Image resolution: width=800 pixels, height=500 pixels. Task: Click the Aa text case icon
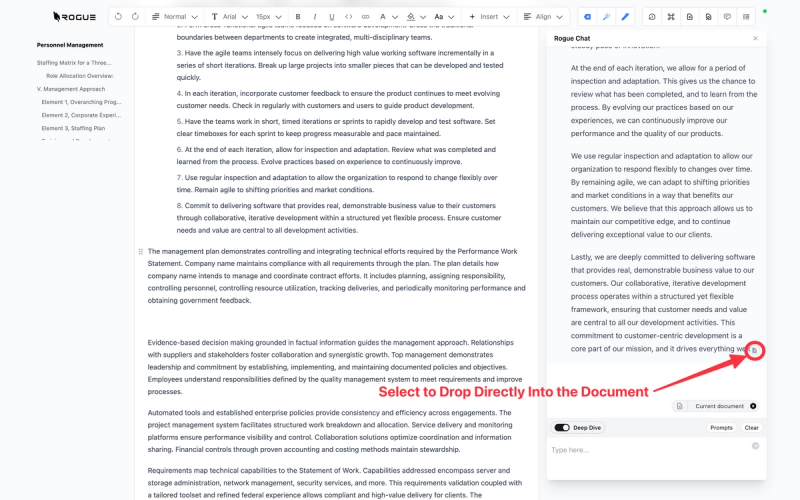coord(438,17)
